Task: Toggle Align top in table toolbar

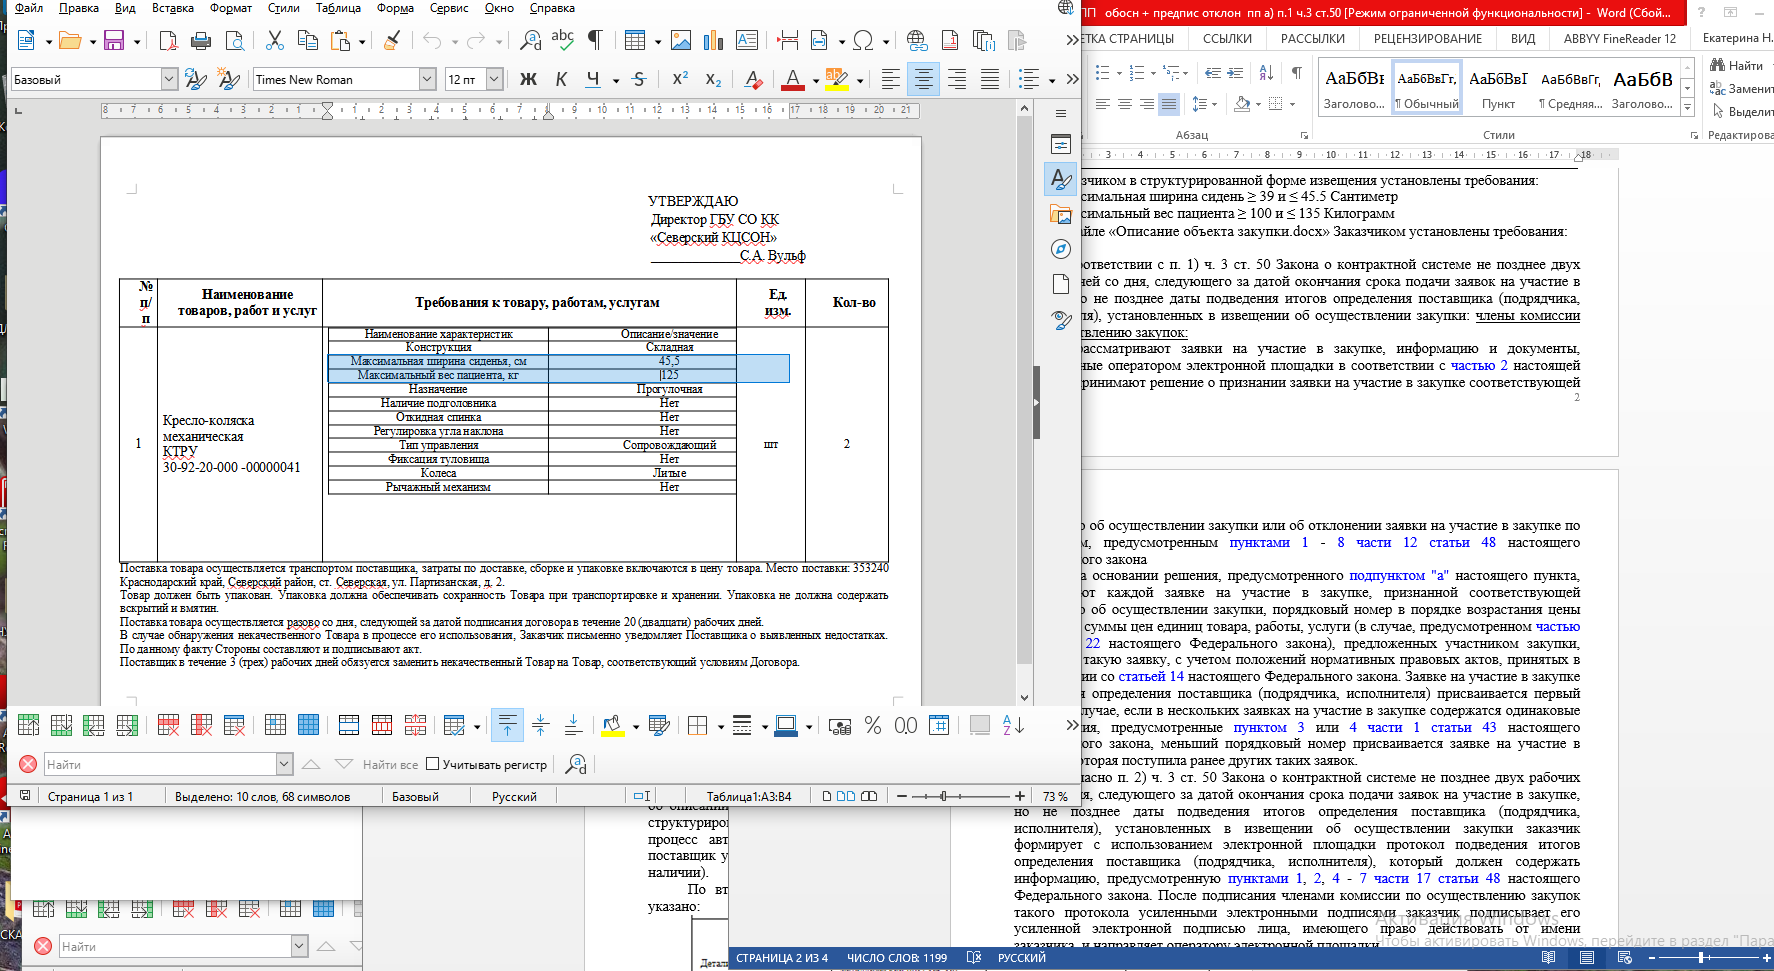Action: pos(507,725)
